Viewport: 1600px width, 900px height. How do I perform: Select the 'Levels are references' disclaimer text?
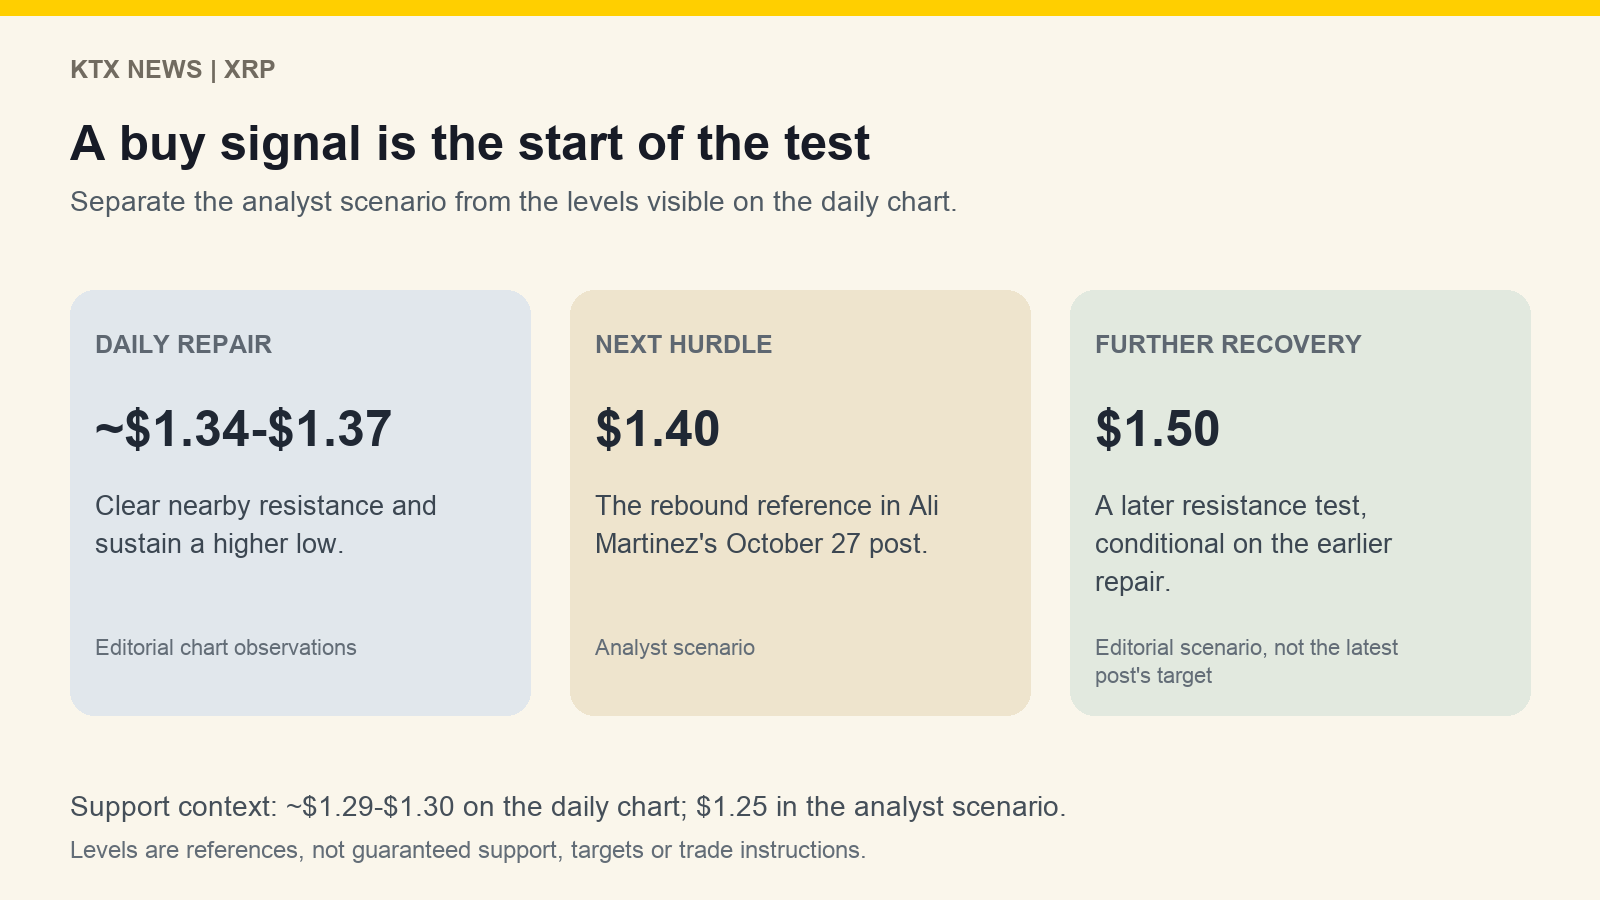pos(468,850)
